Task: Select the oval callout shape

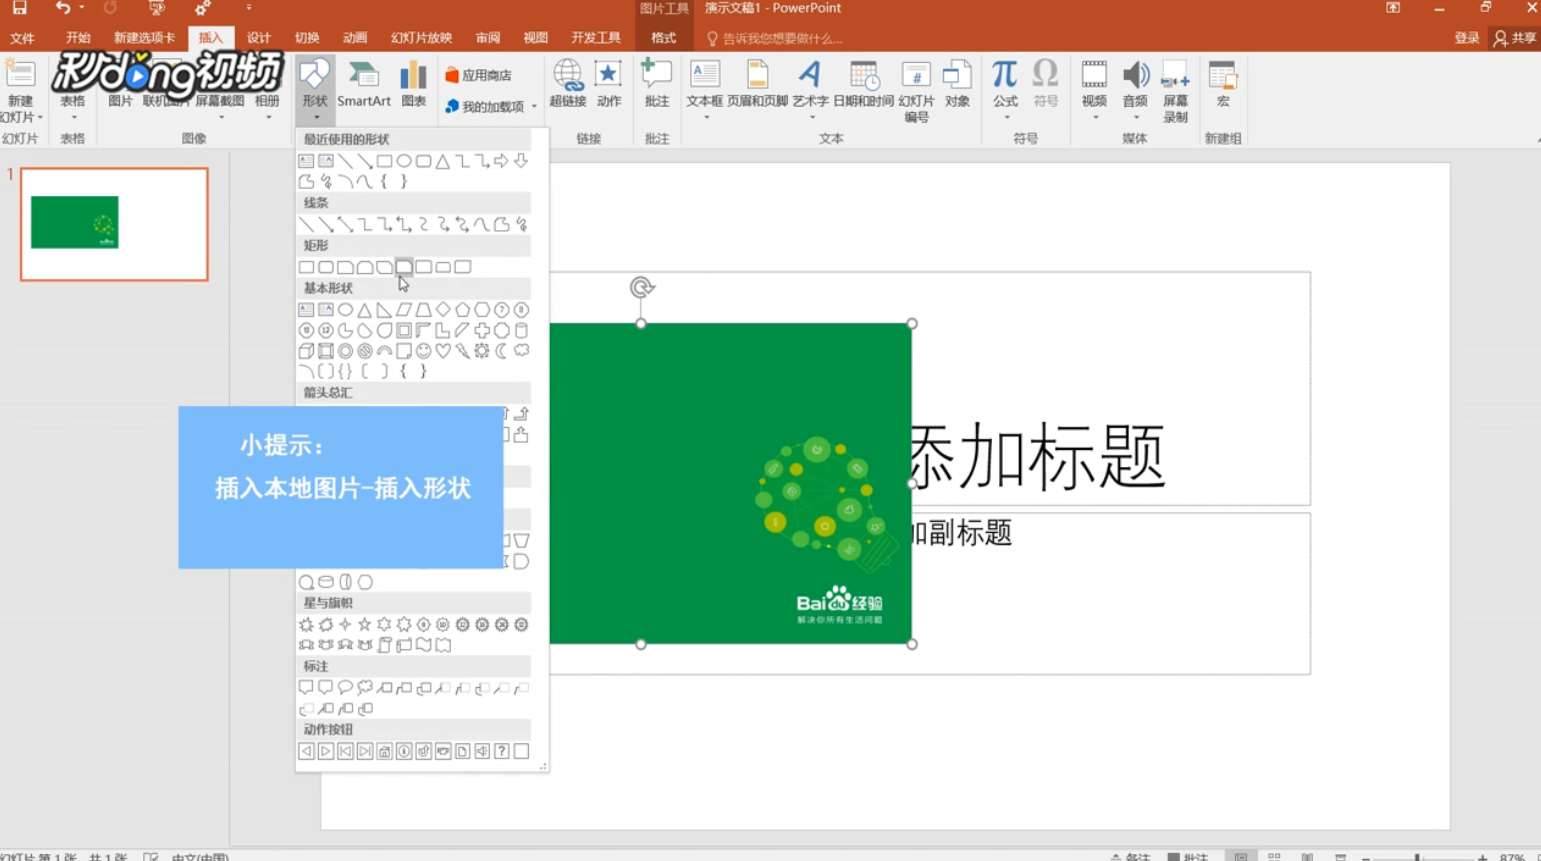Action: pyautogui.click(x=346, y=688)
